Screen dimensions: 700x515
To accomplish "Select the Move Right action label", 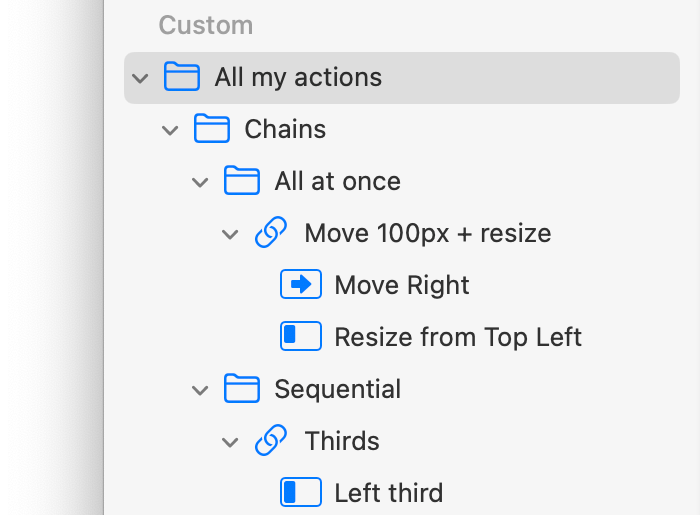I will tap(402, 285).
